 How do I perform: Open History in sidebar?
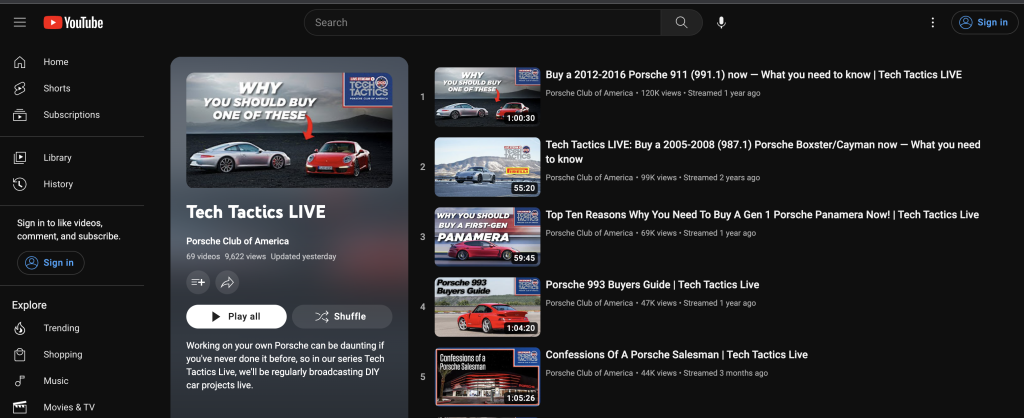[58, 184]
